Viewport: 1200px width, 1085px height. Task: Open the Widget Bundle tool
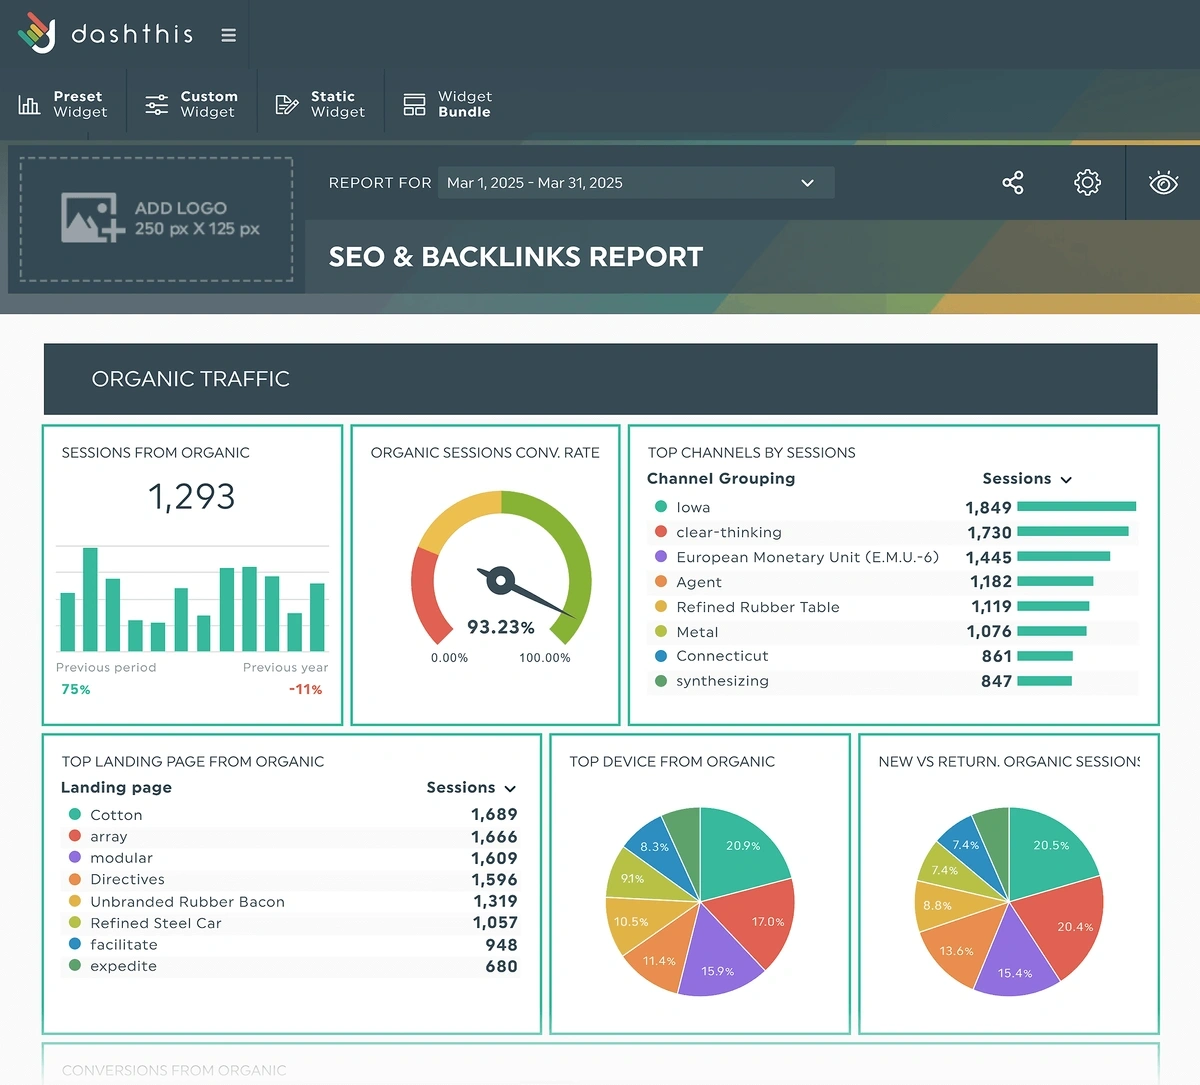point(447,103)
